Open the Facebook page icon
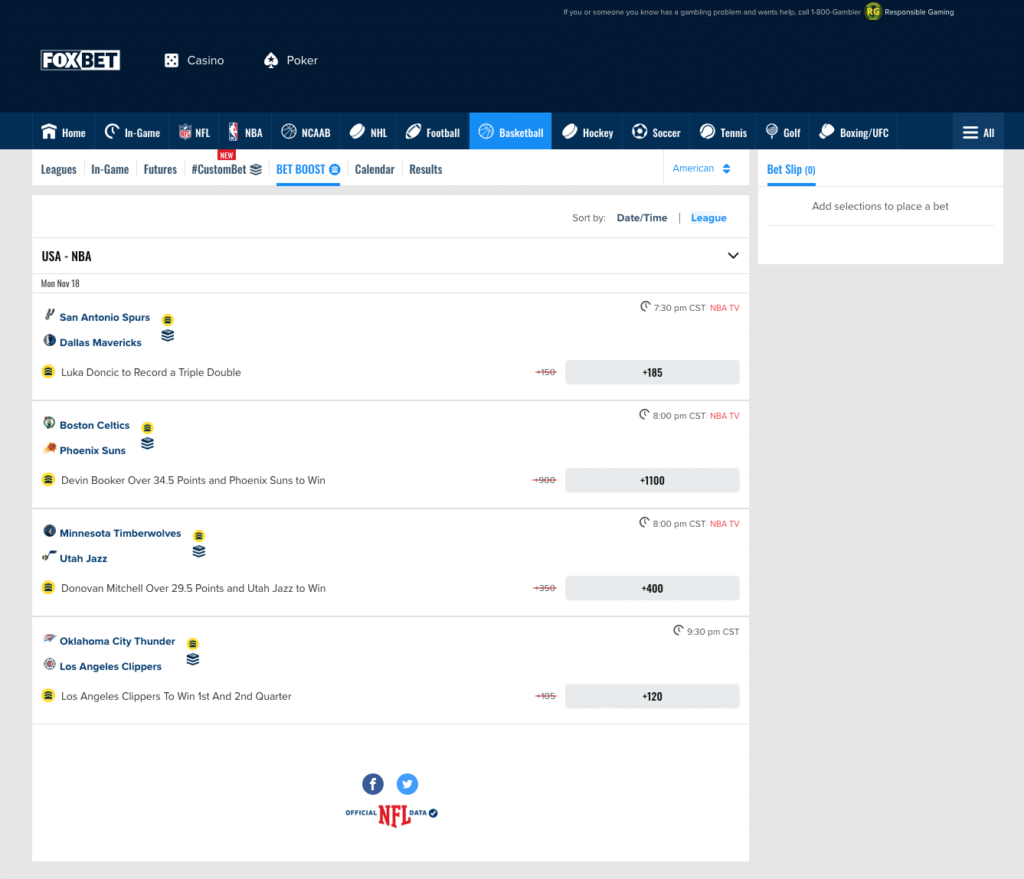 click(373, 784)
